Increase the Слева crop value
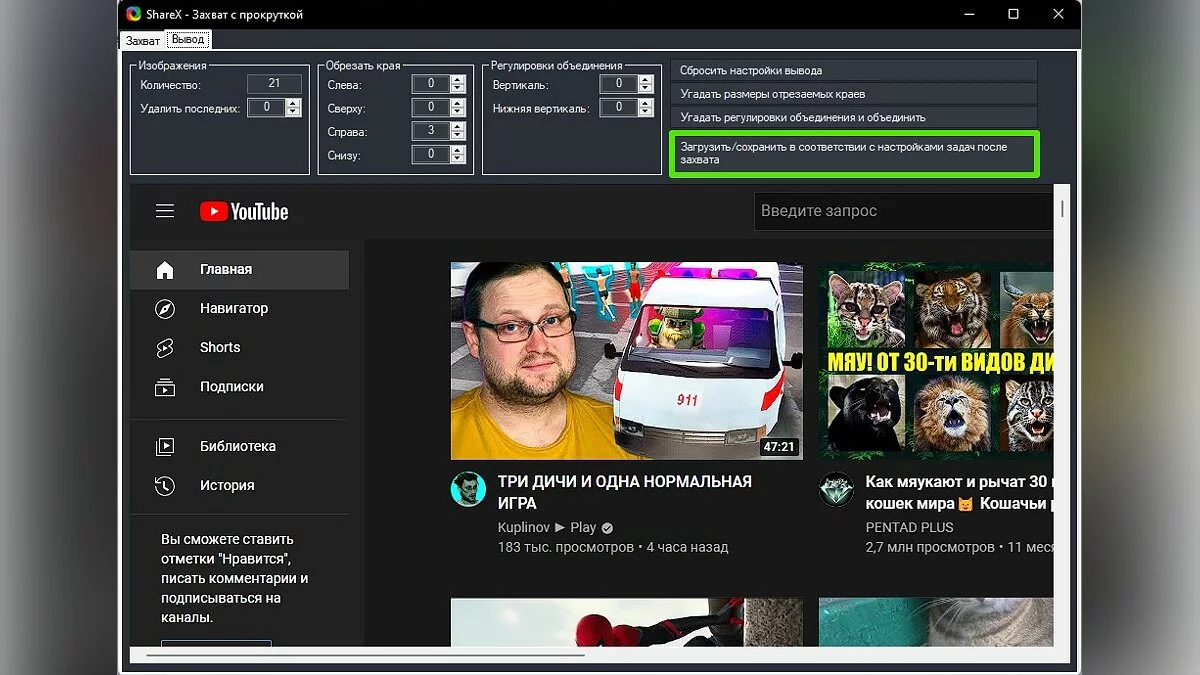Viewport: 1200px width, 675px height. tap(458, 80)
